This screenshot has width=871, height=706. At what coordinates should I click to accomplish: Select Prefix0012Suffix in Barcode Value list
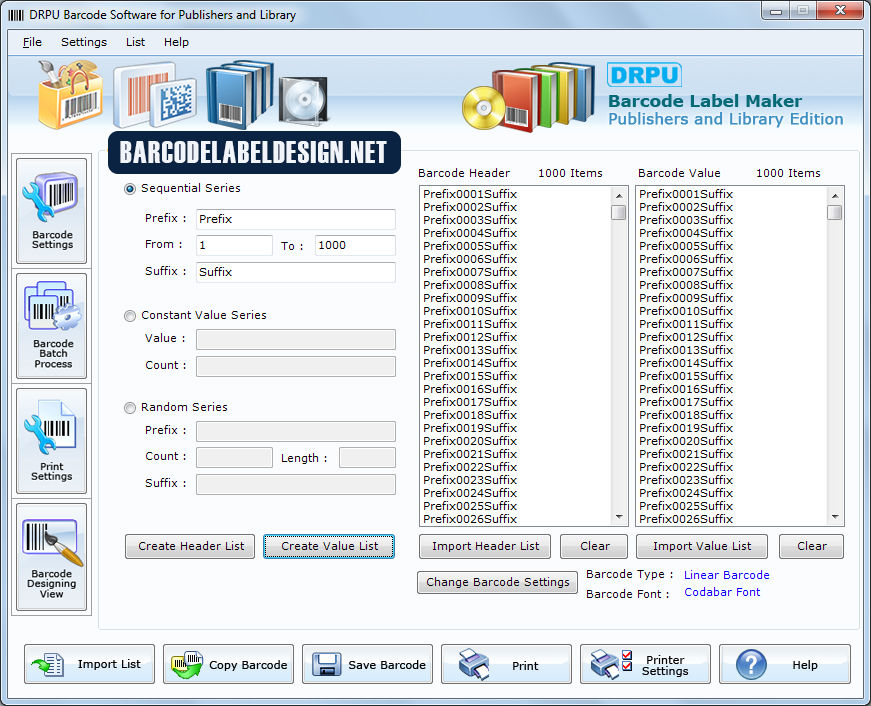[686, 337]
